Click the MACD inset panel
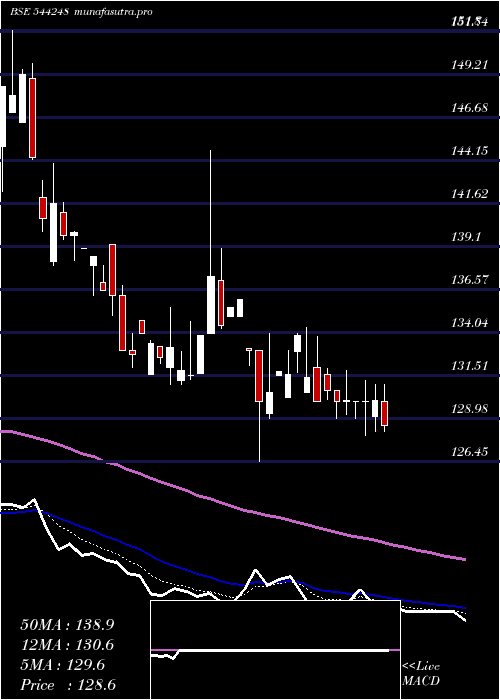The image size is (500, 700). click(x=275, y=650)
